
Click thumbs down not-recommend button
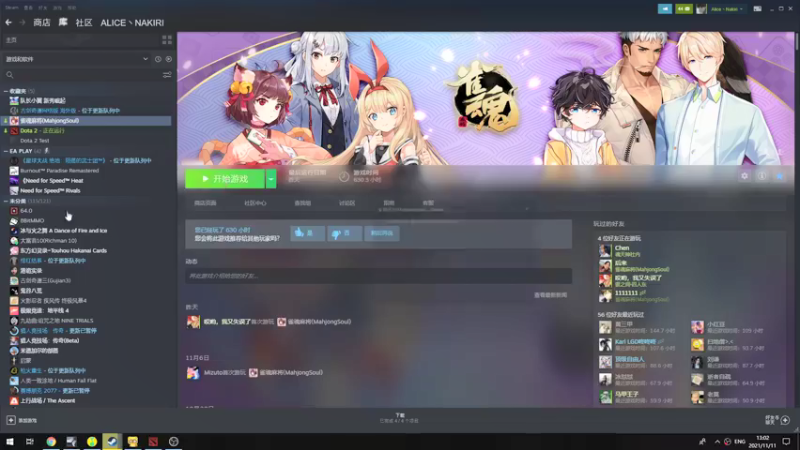point(344,233)
